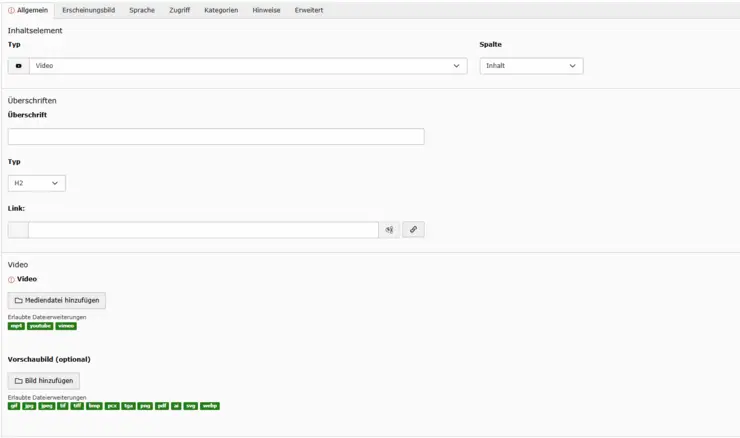The width and height of the screenshot is (740, 438).
Task: Switch to the Erscheinungsbild tab
Action: [x=88, y=10]
